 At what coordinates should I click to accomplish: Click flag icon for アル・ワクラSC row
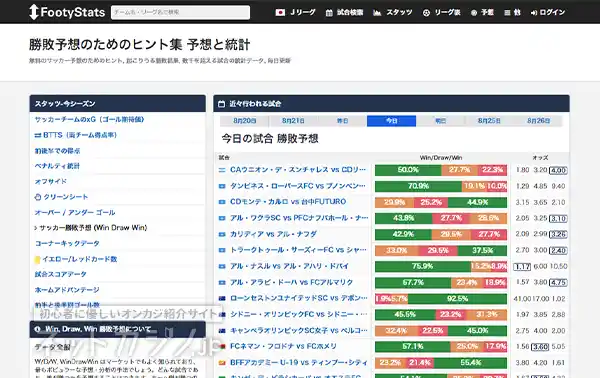222,218
